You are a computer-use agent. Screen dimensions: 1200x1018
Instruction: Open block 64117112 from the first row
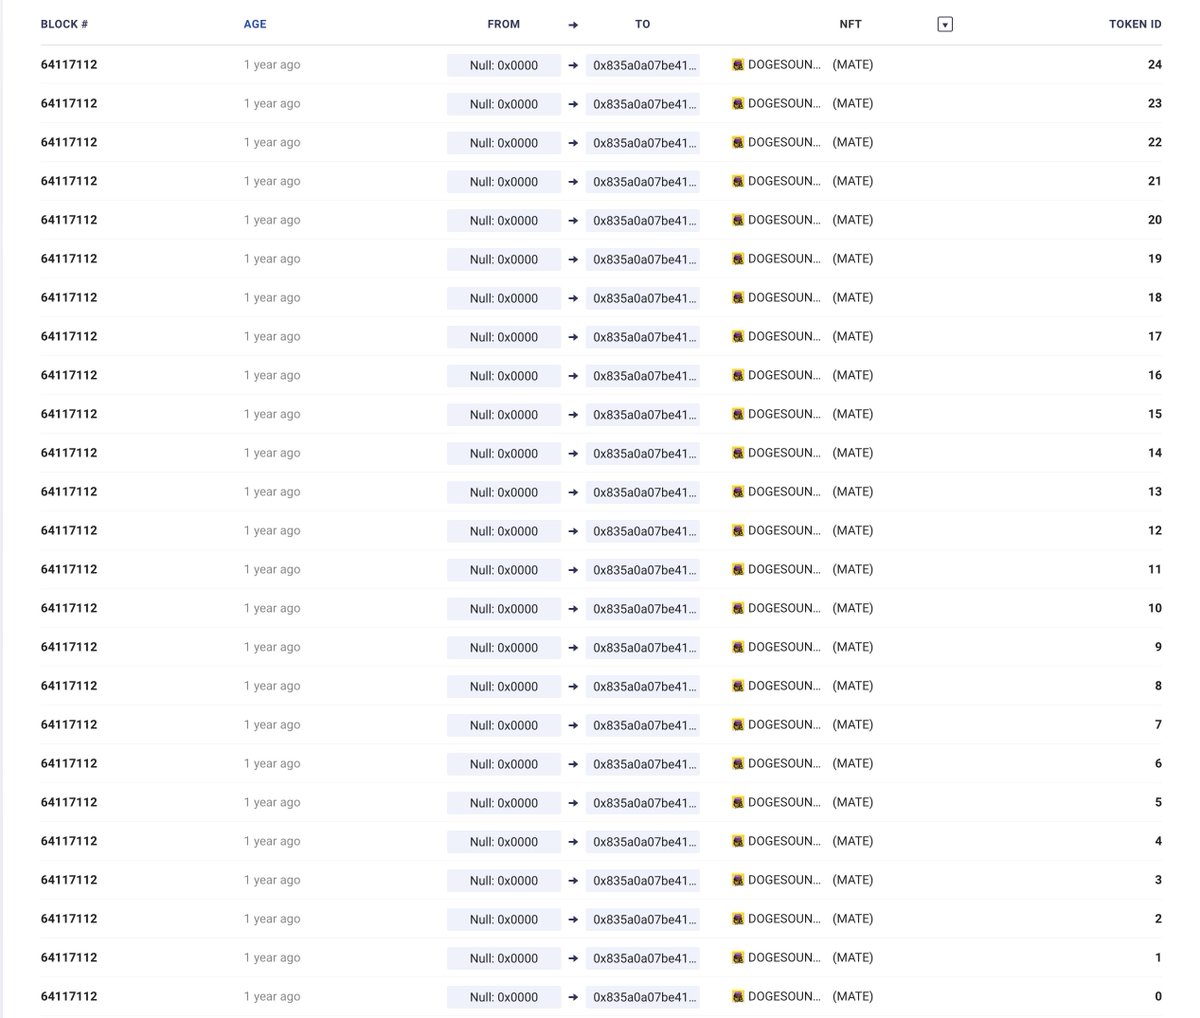click(68, 64)
